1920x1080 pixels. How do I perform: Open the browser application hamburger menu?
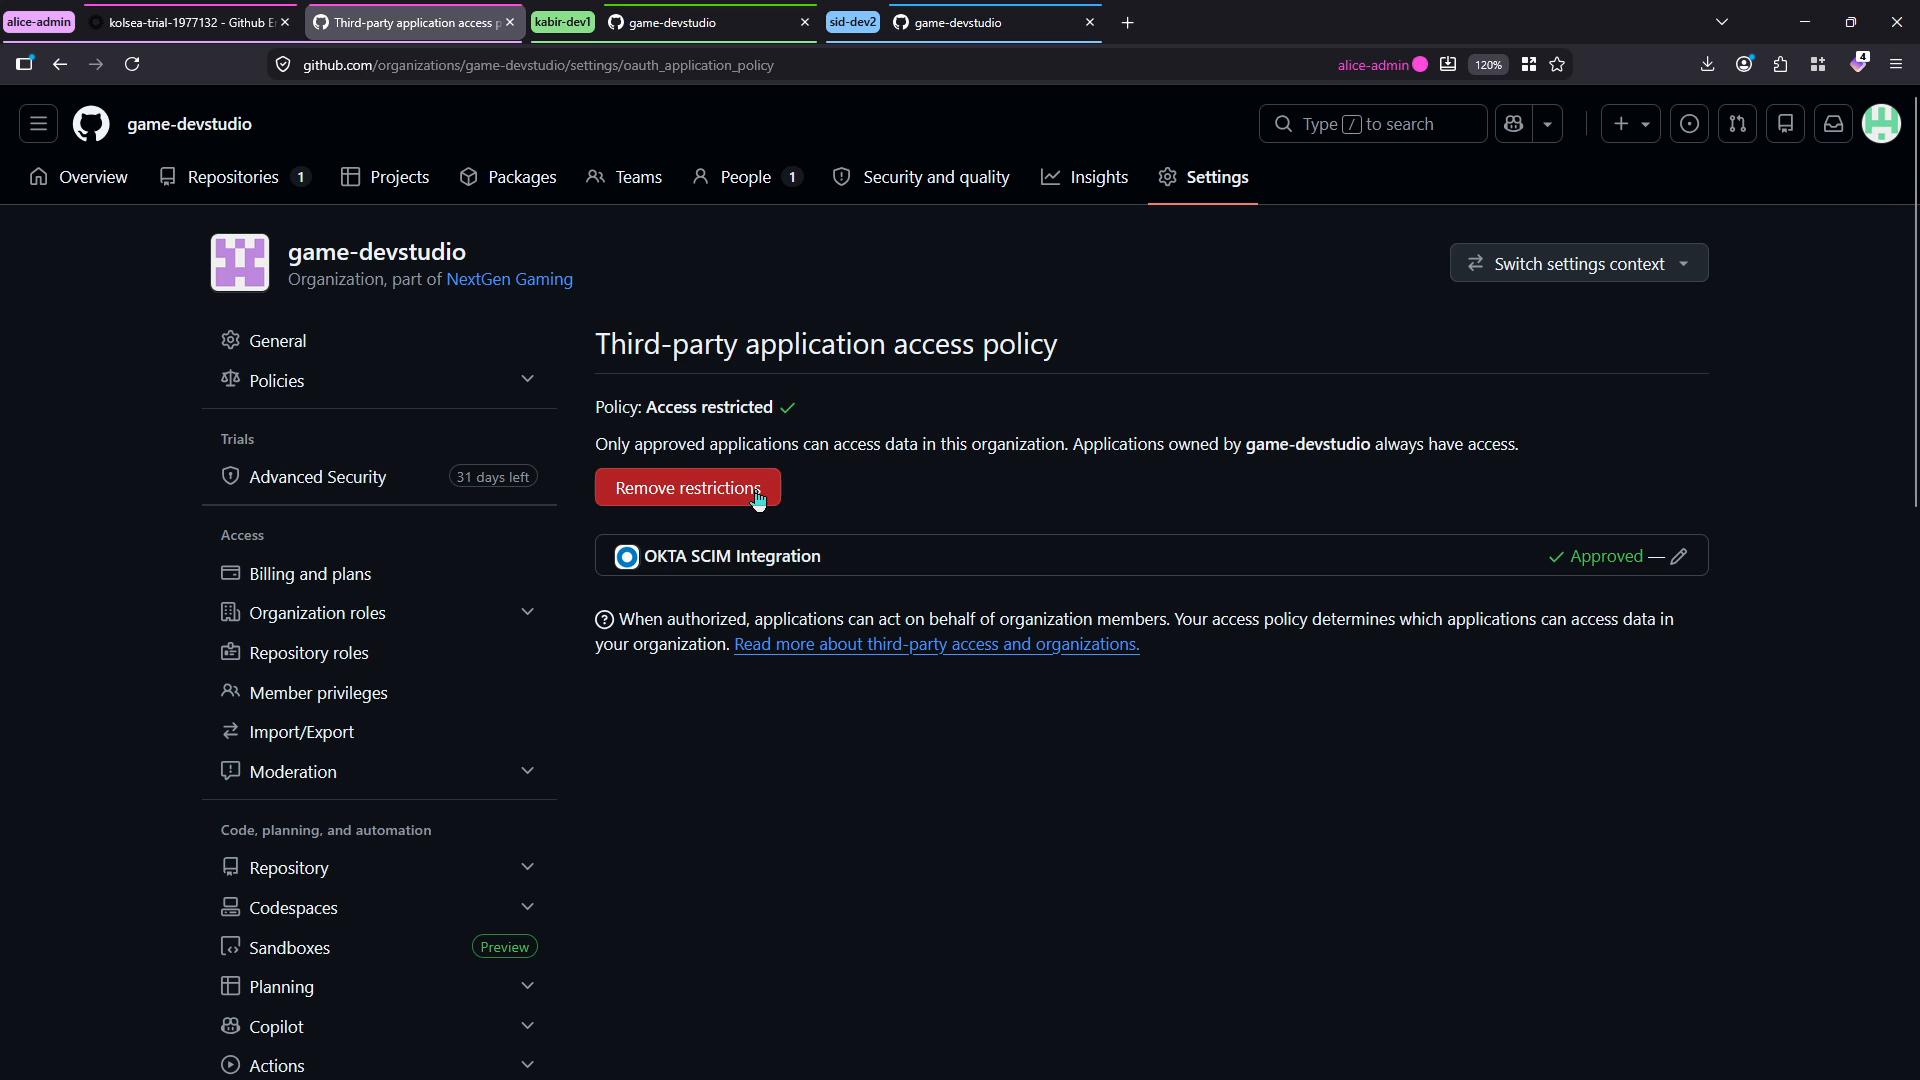(1895, 65)
